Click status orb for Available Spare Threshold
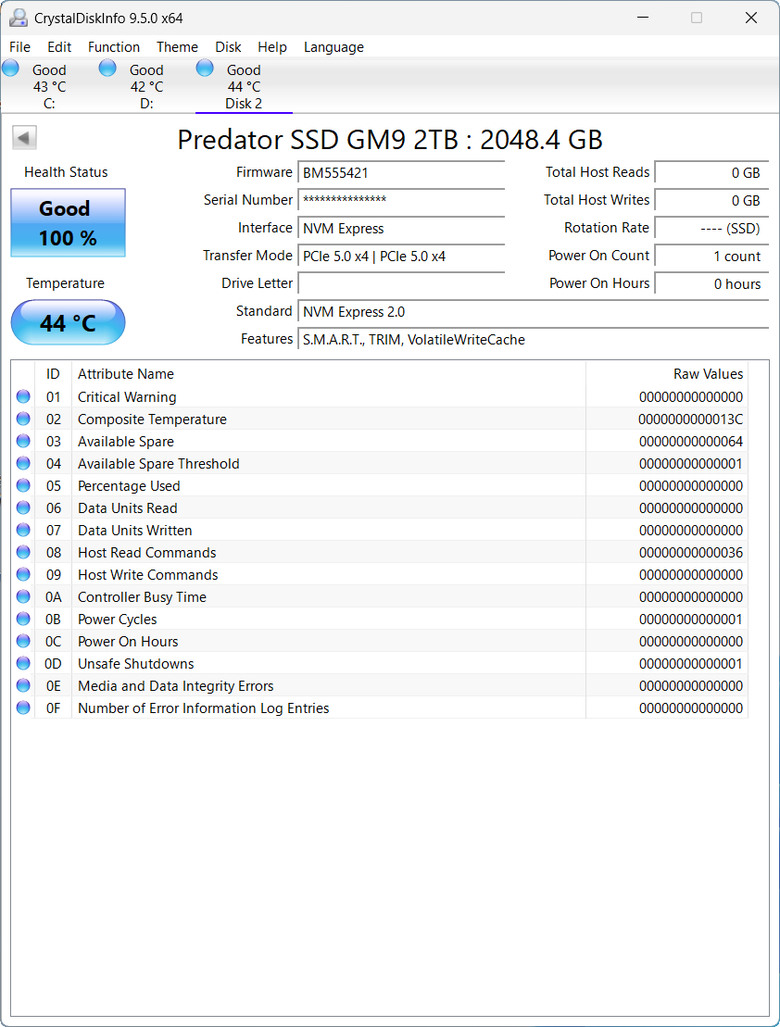Viewport: 780px width, 1027px height. tap(24, 463)
